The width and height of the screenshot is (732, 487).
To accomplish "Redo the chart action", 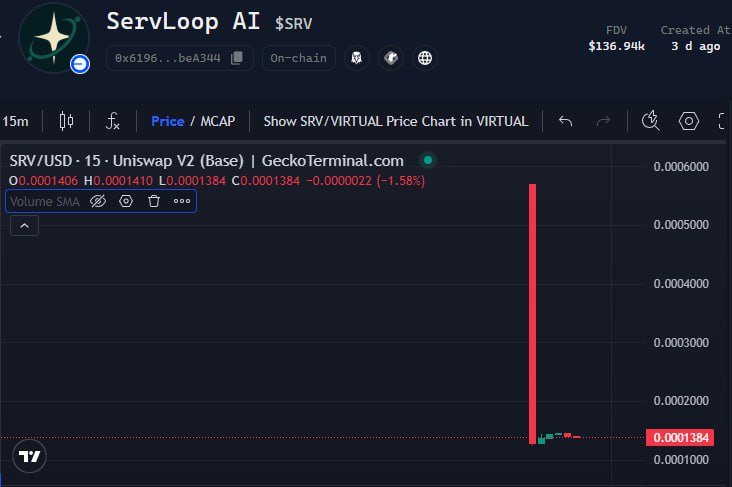I will pos(603,121).
